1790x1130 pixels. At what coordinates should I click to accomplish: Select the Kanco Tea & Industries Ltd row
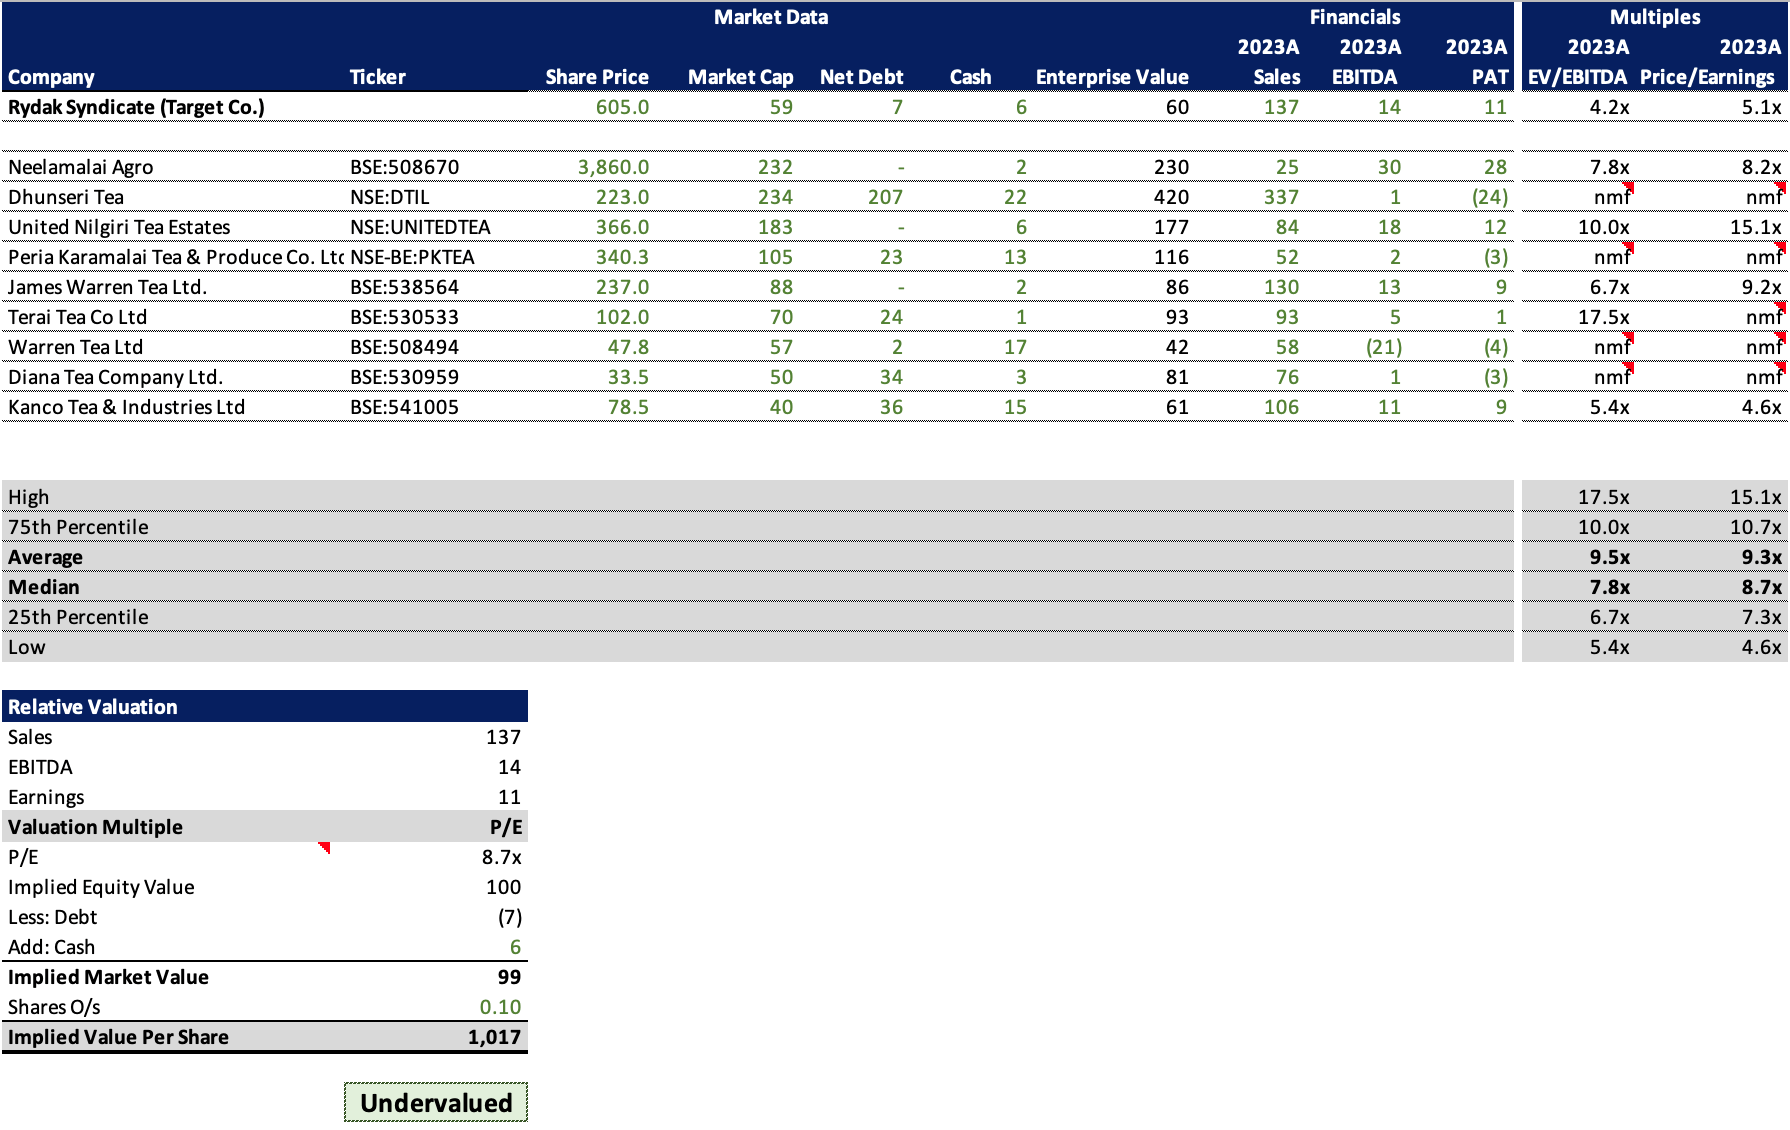(894, 407)
